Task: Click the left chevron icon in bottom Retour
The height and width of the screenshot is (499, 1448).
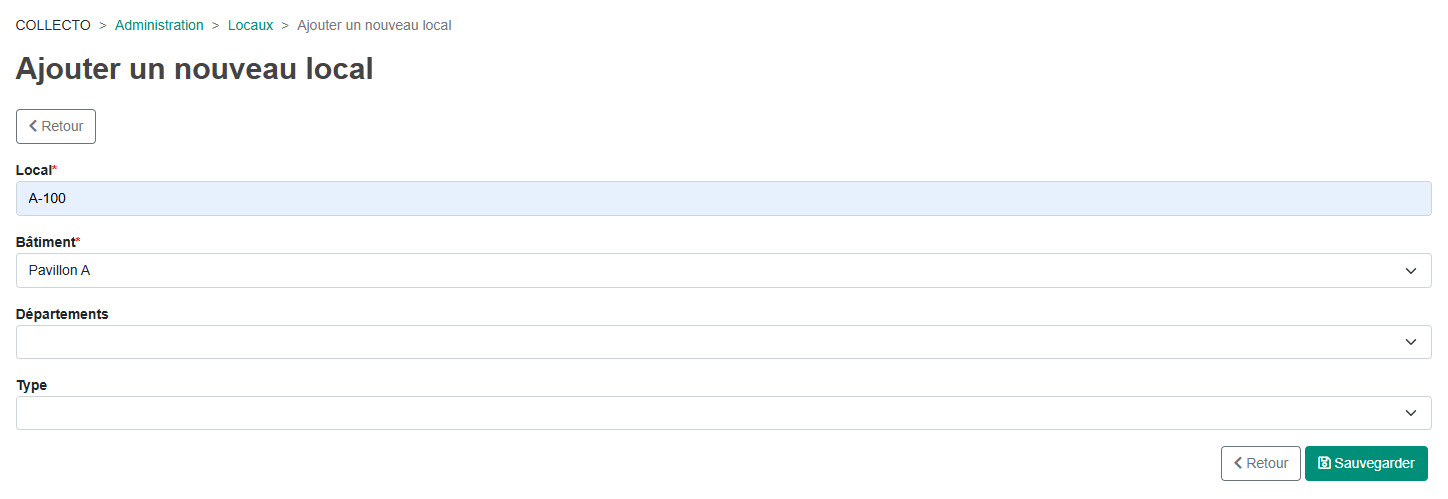Action: [x=1238, y=464]
